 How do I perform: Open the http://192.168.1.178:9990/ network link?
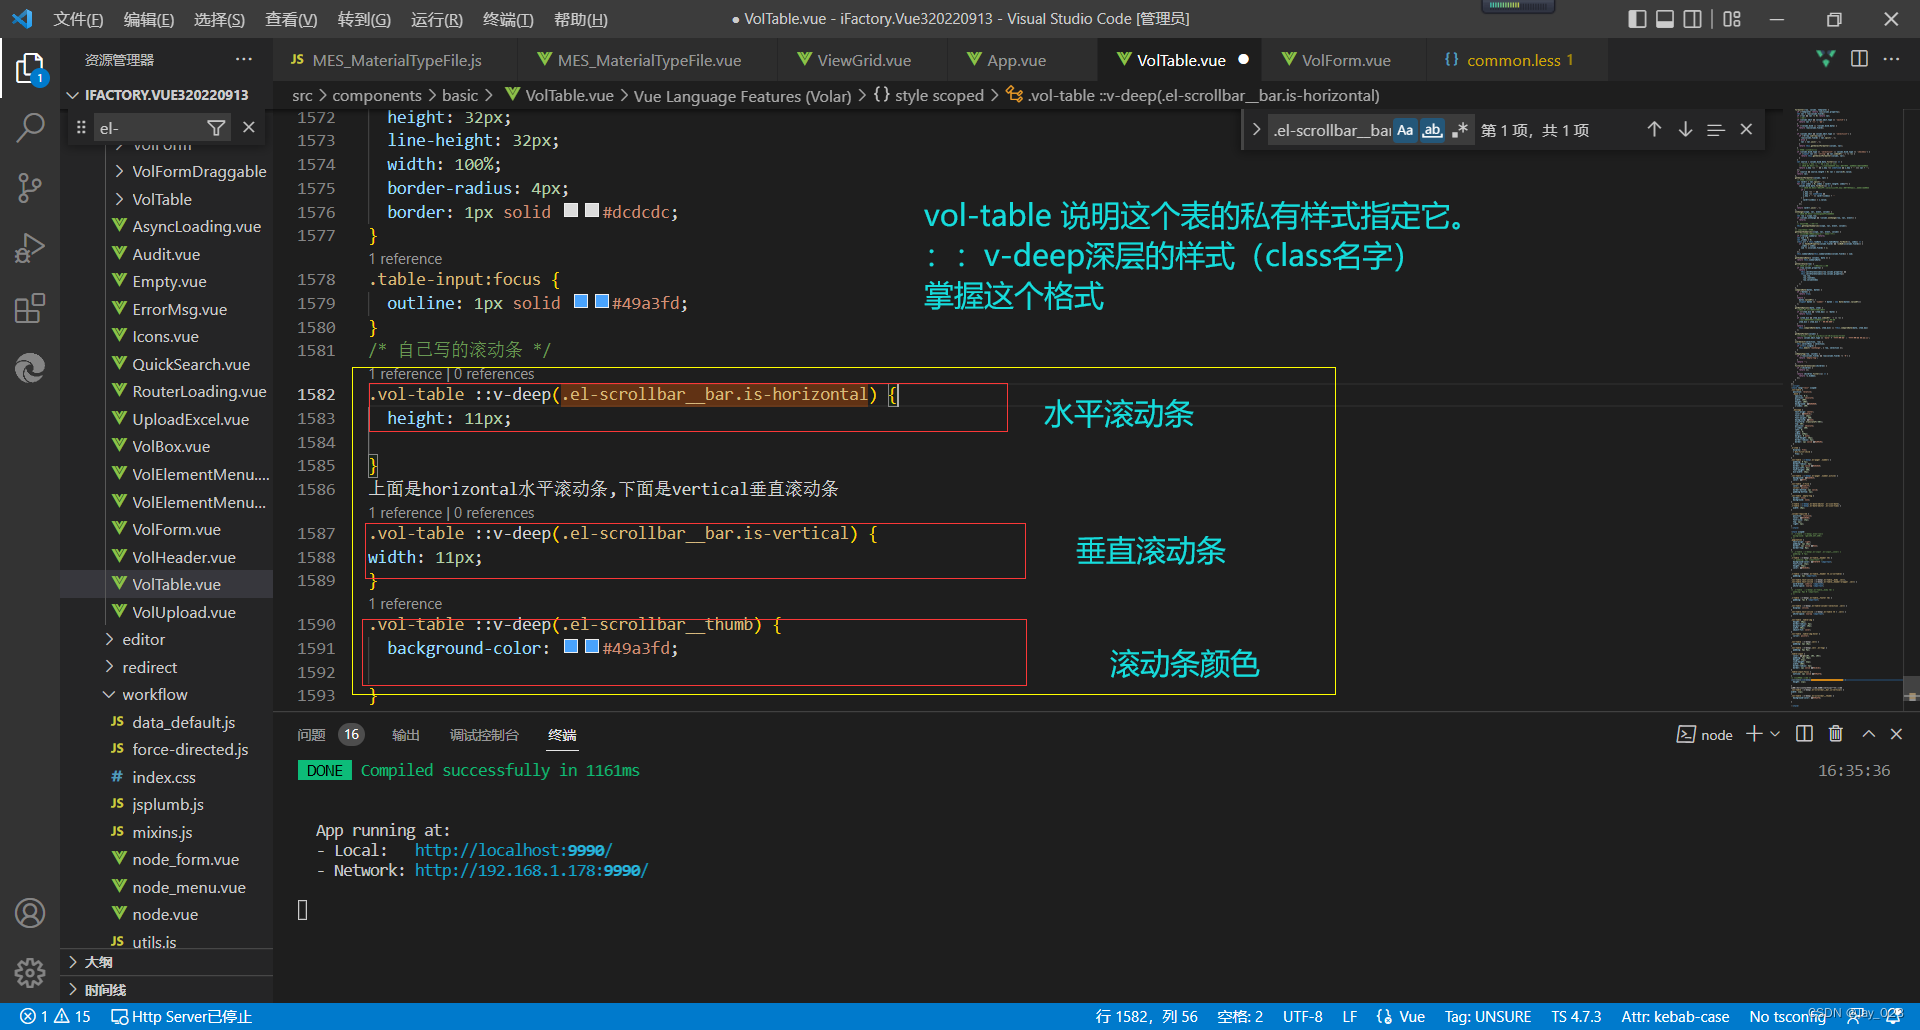[x=531, y=870]
